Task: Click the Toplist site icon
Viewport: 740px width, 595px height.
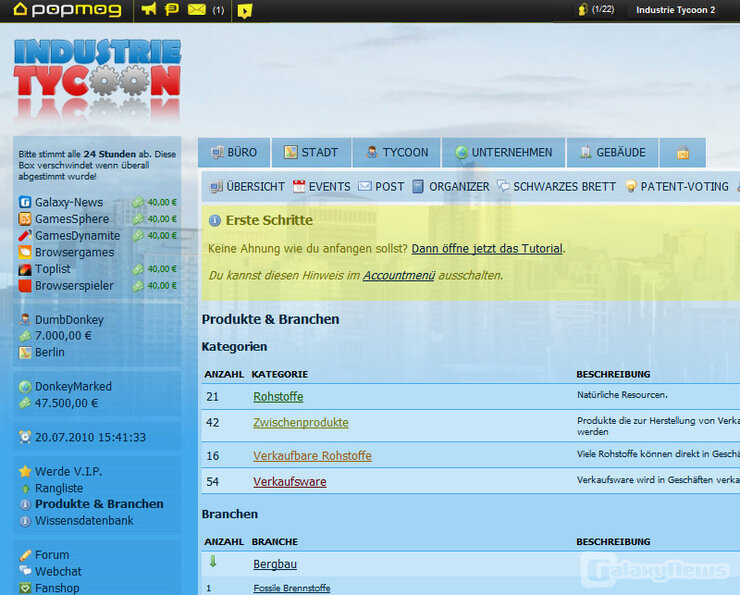Action: click(25, 269)
